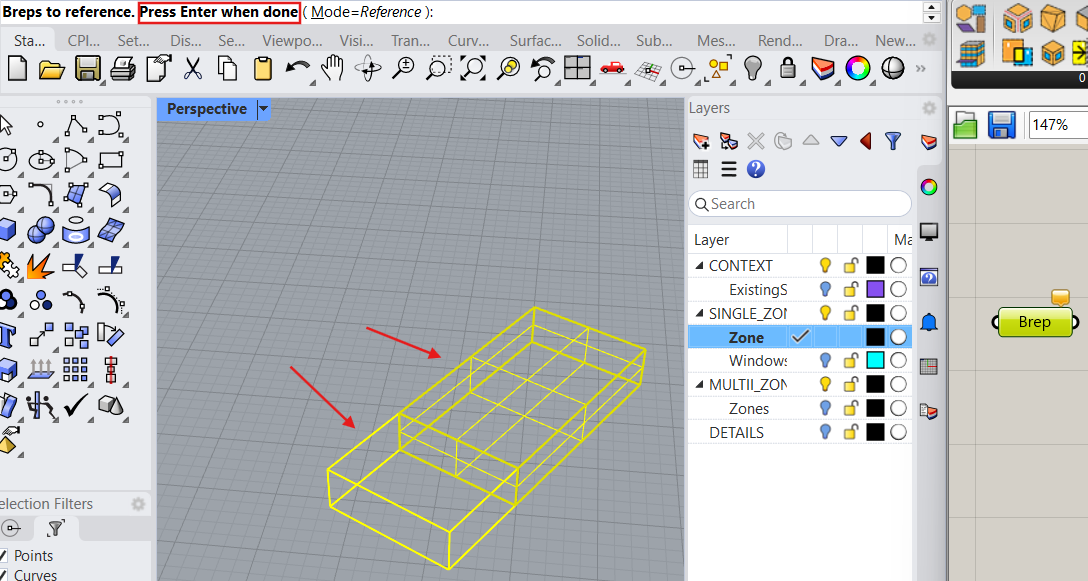This screenshot has width=1088, height=581.
Task: Open the blue Layers help question icon
Action: pos(756,169)
